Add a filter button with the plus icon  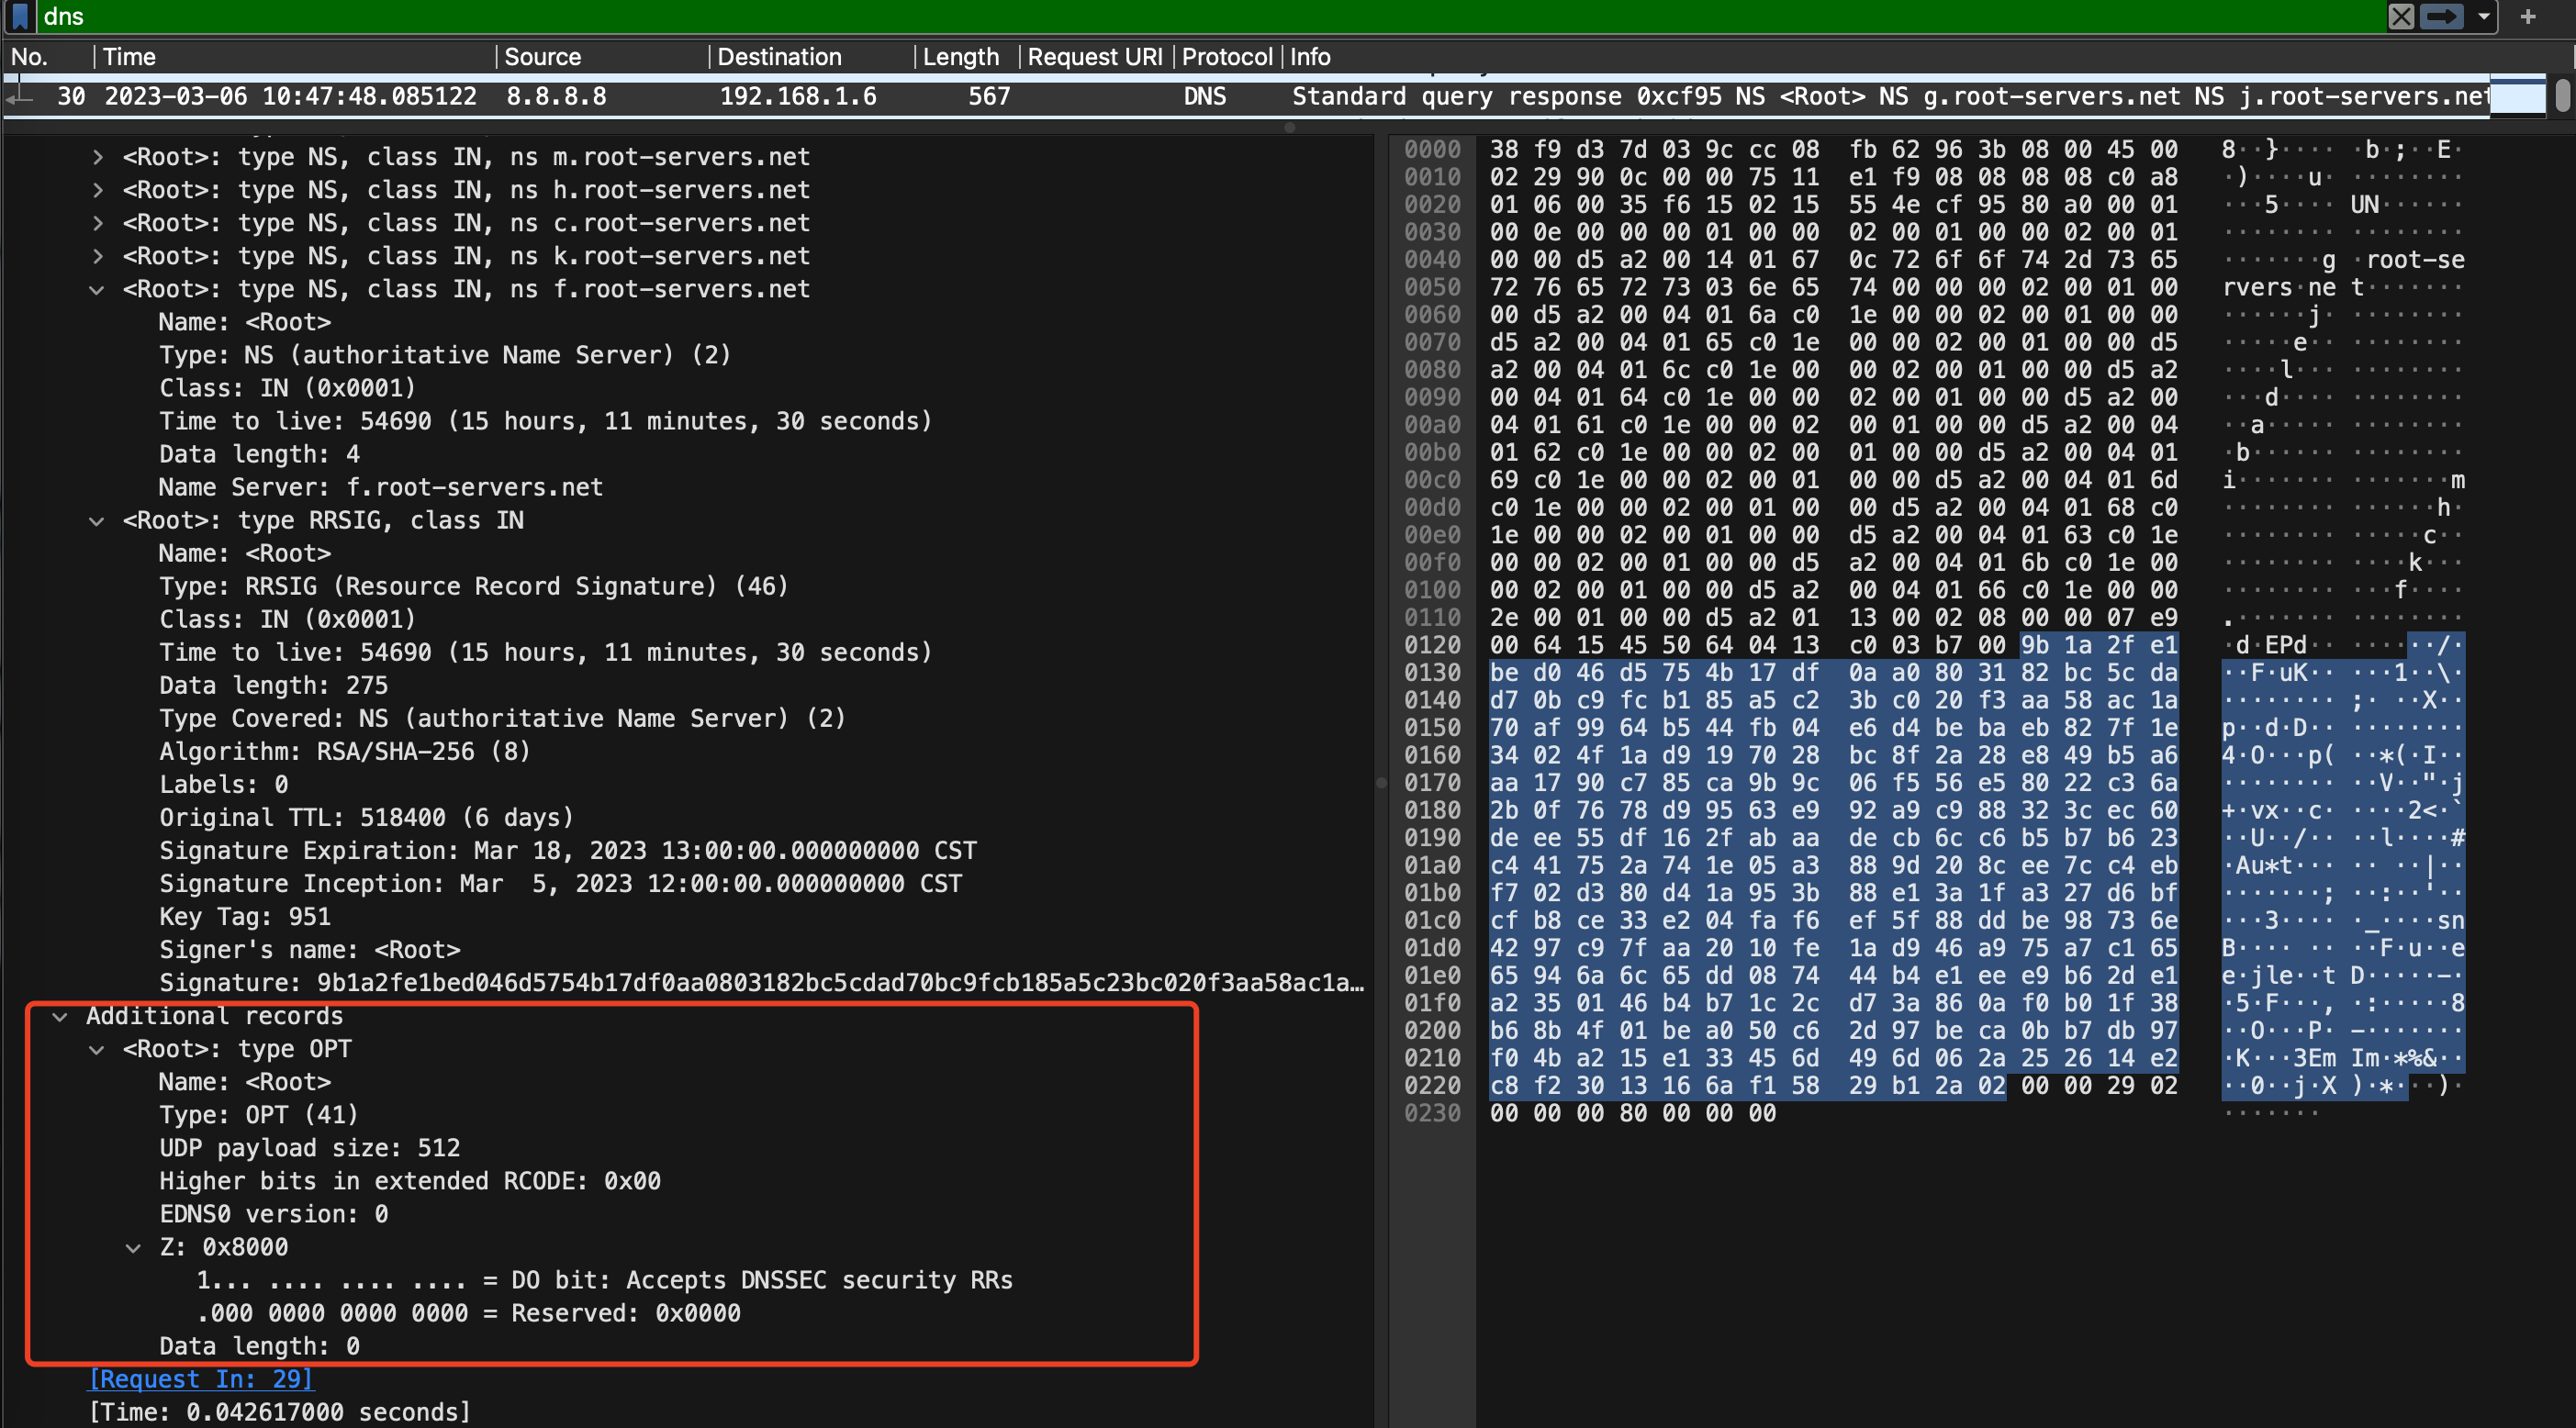(x=2528, y=16)
